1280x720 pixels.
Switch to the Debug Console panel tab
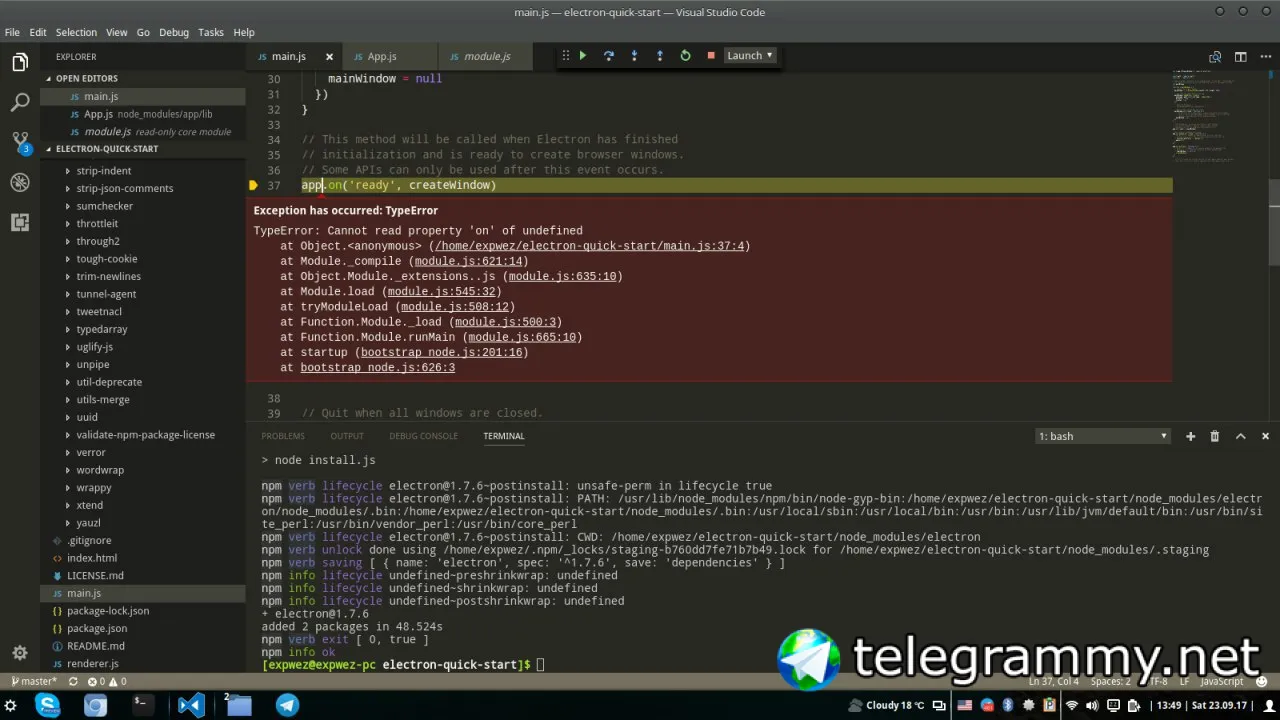(x=423, y=436)
